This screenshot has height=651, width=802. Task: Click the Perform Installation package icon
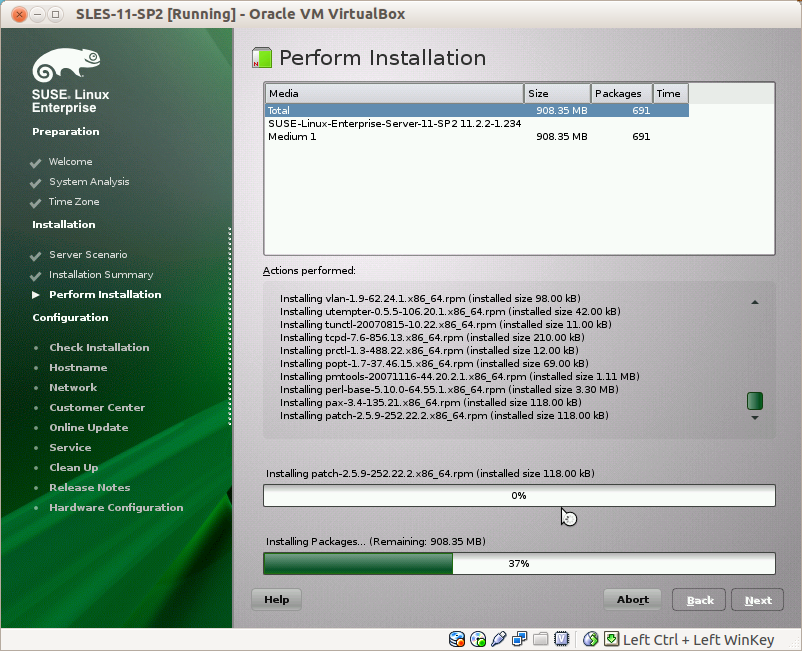point(262,57)
